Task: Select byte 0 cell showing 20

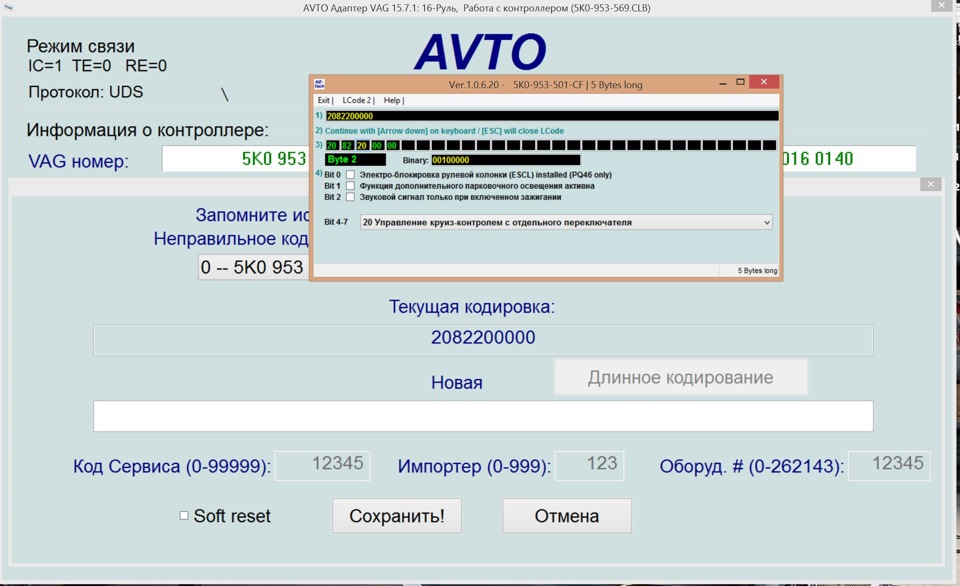Action: pos(331,146)
